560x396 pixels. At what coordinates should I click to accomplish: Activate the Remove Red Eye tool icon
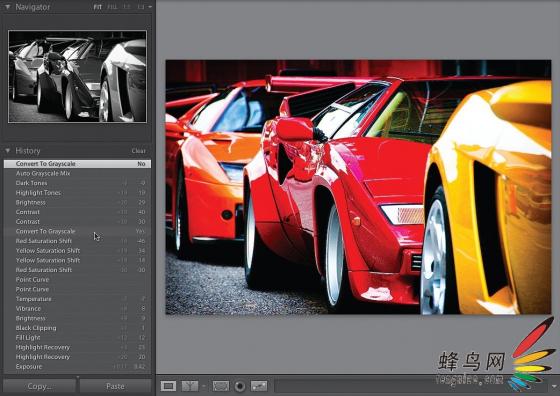click(240, 386)
